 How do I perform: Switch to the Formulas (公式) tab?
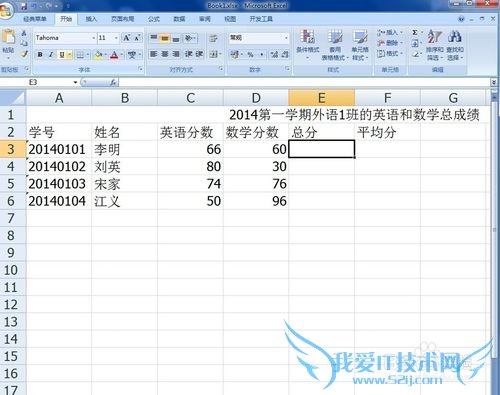click(x=154, y=19)
